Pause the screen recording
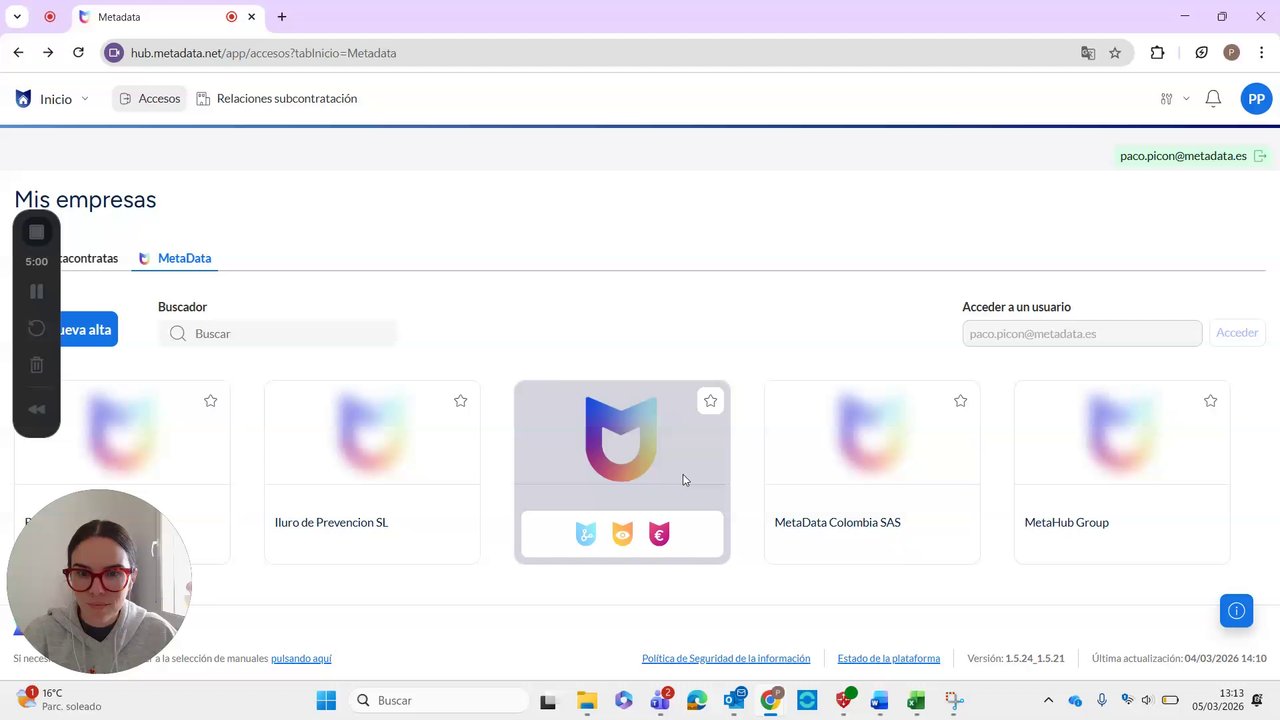 (x=36, y=291)
